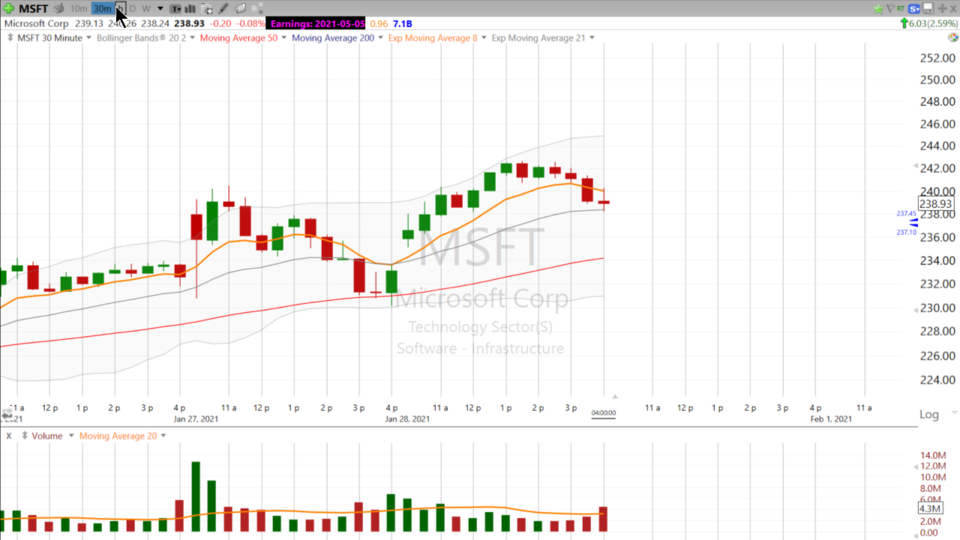Screen dimensions: 960x540
Task: Click the text-style toolbar icon
Action: tap(176, 9)
